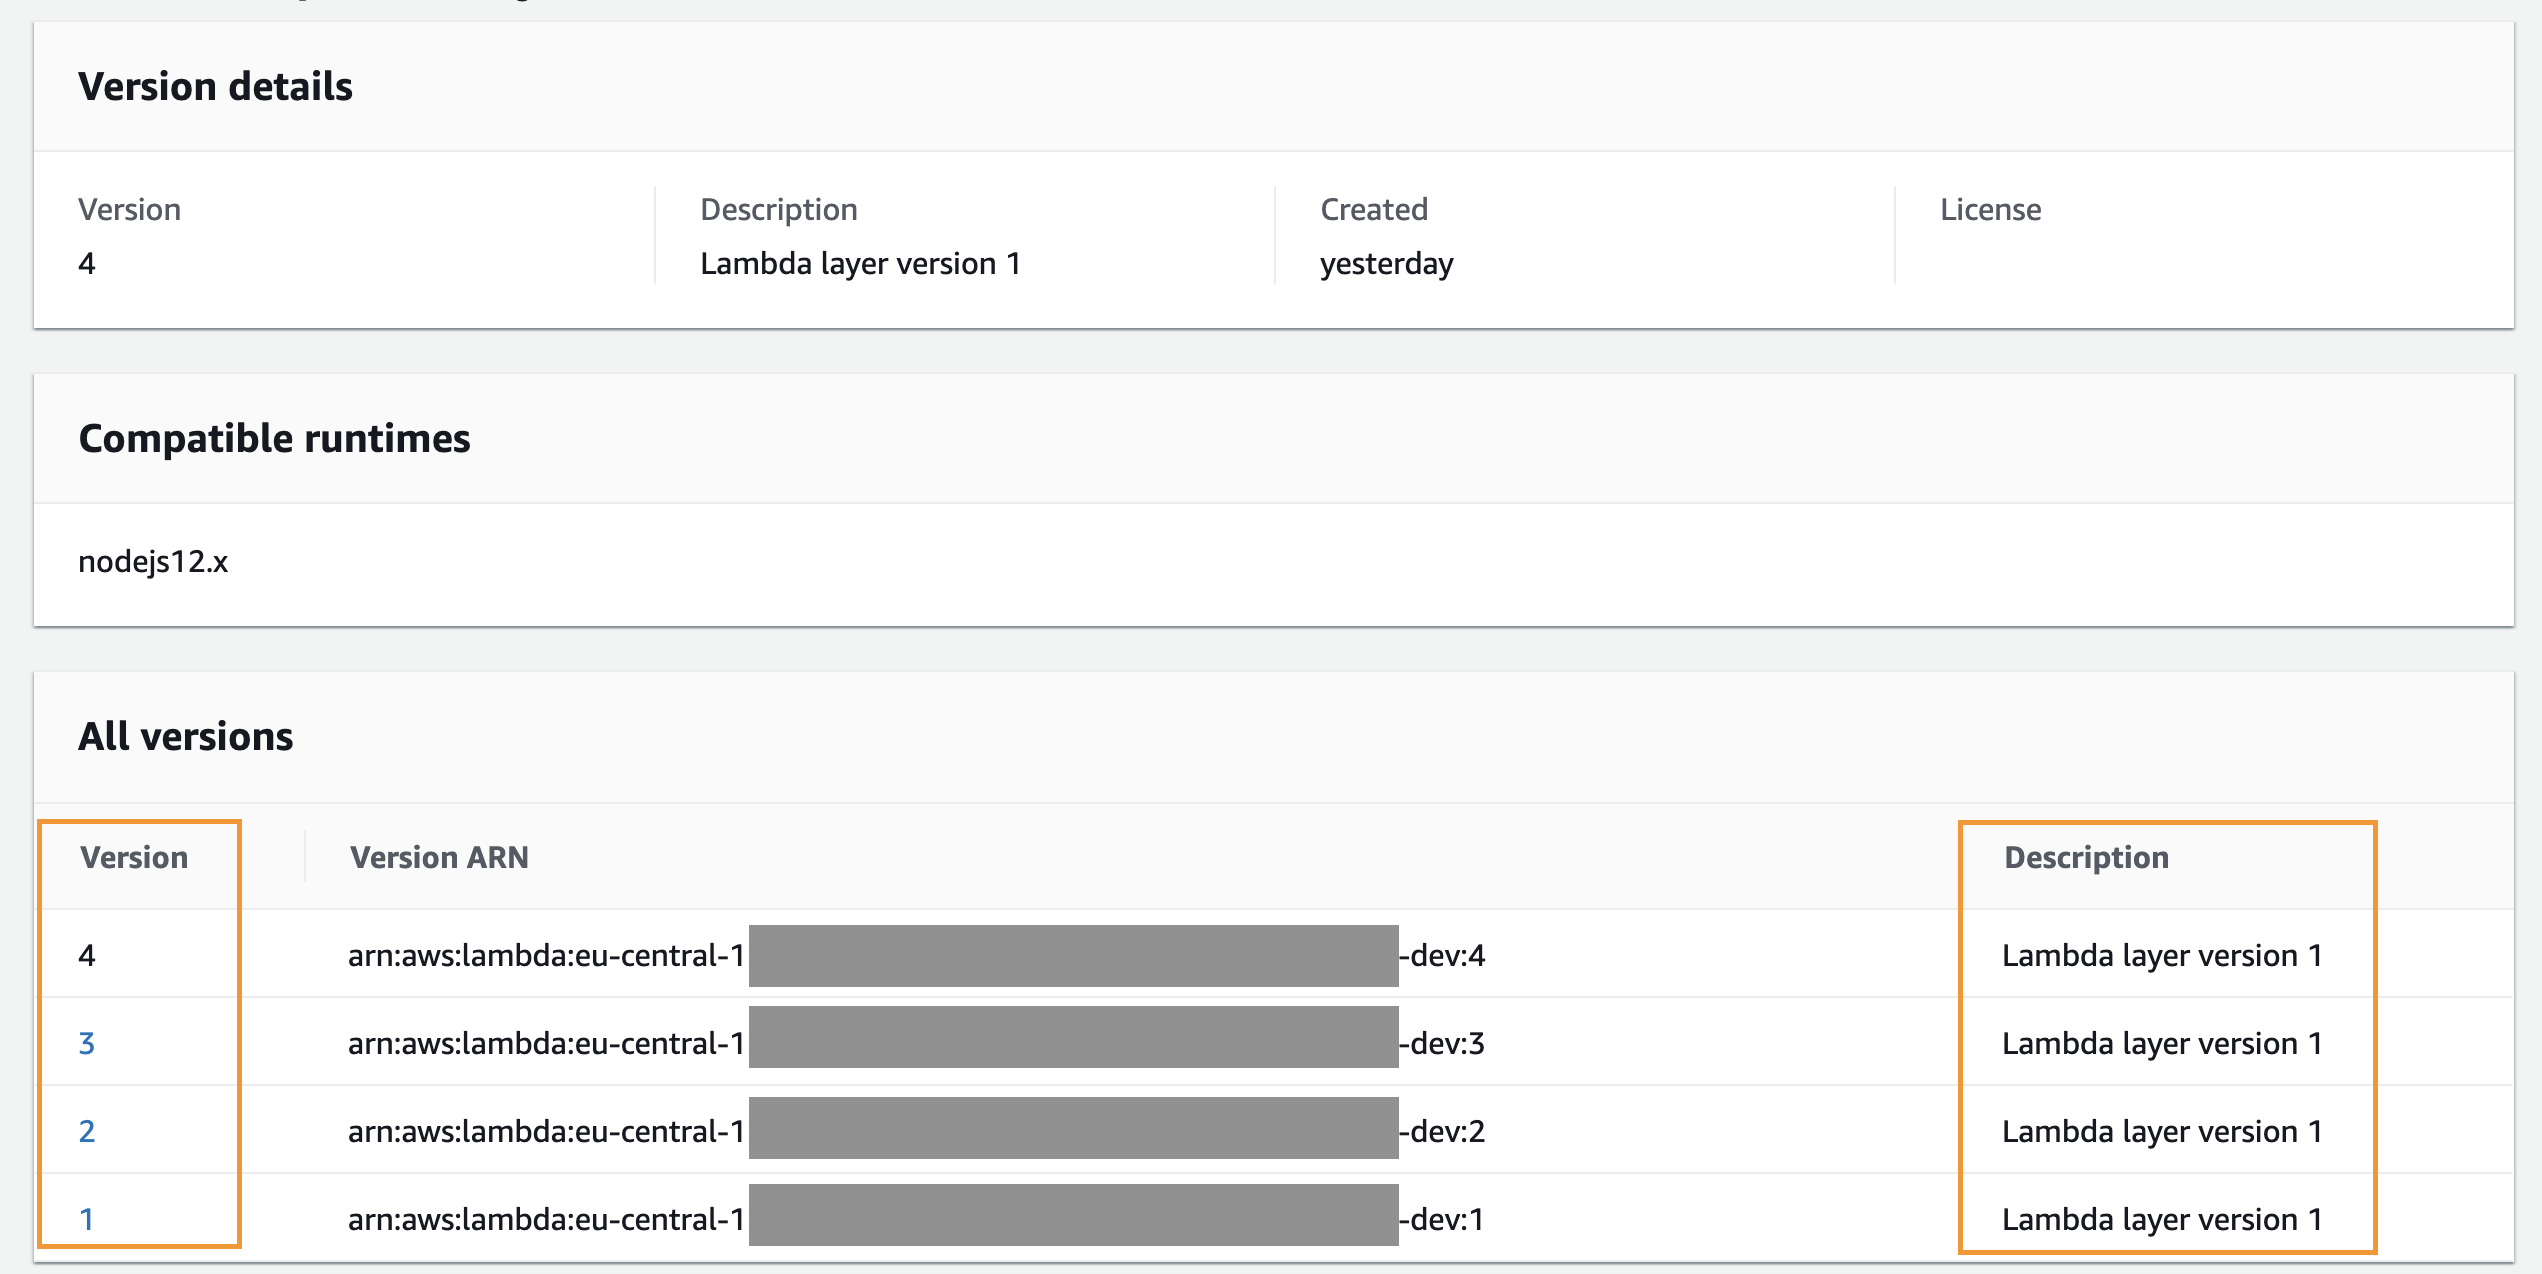Click Lambda layer version 1 in Version details
The width and height of the screenshot is (2542, 1274).
860,264
